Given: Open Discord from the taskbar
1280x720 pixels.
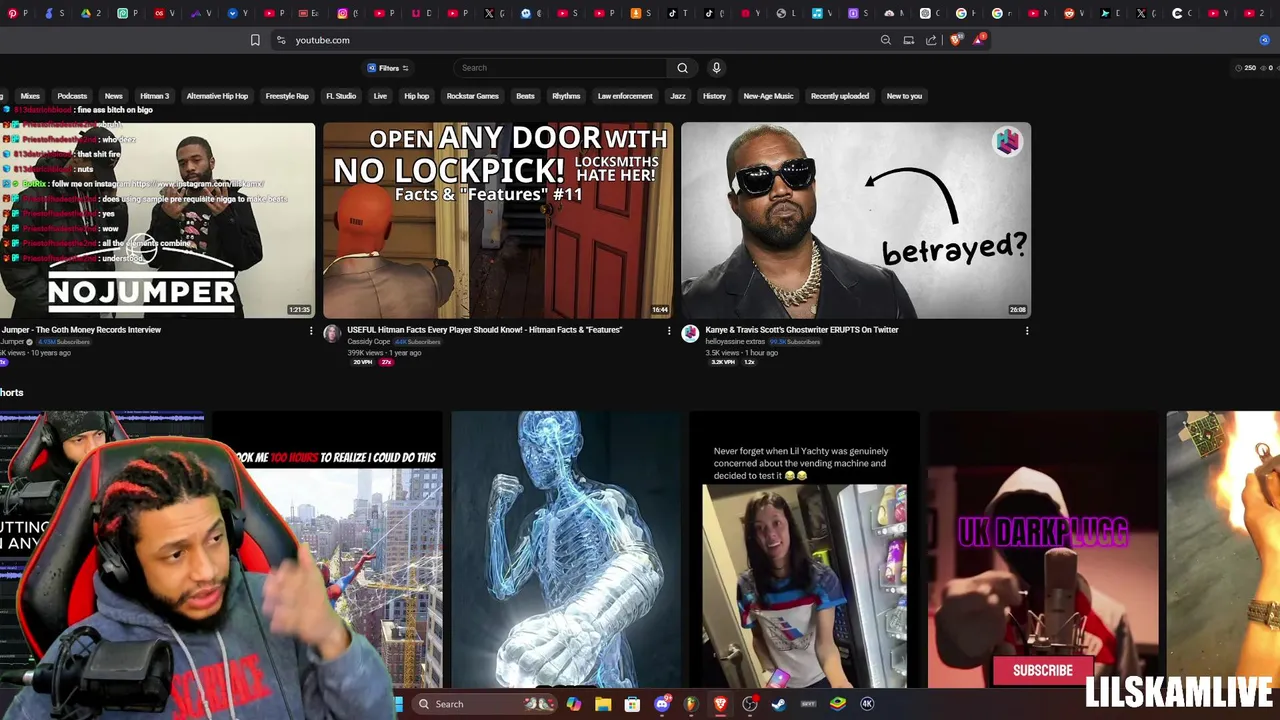Looking at the screenshot, I should coord(662,704).
